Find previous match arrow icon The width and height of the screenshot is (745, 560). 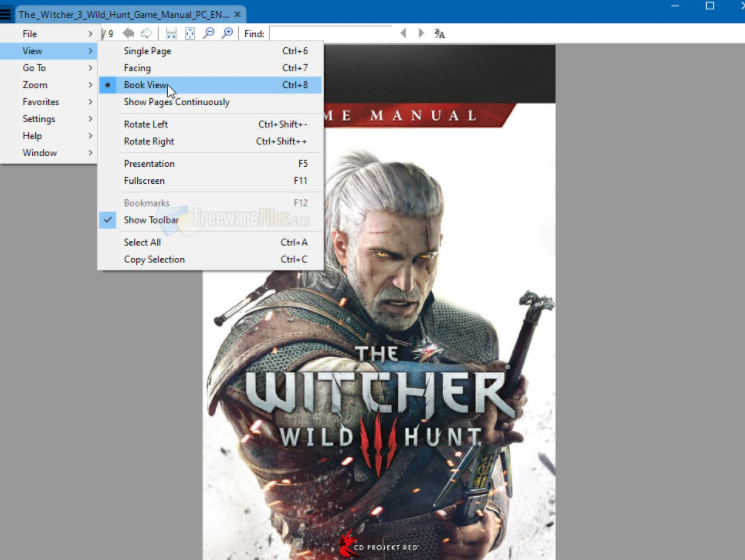403,33
